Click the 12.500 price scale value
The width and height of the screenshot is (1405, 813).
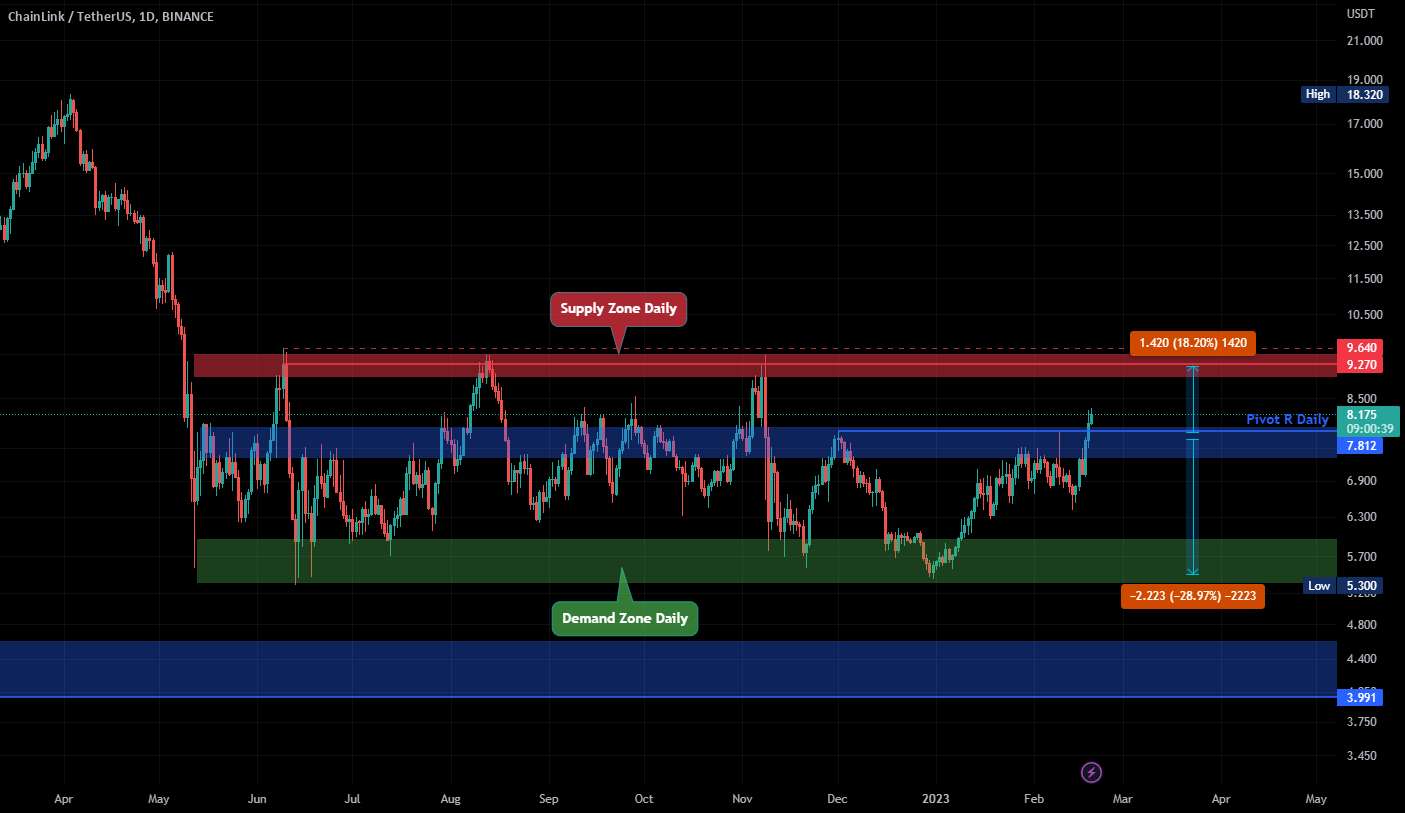(x=1364, y=246)
